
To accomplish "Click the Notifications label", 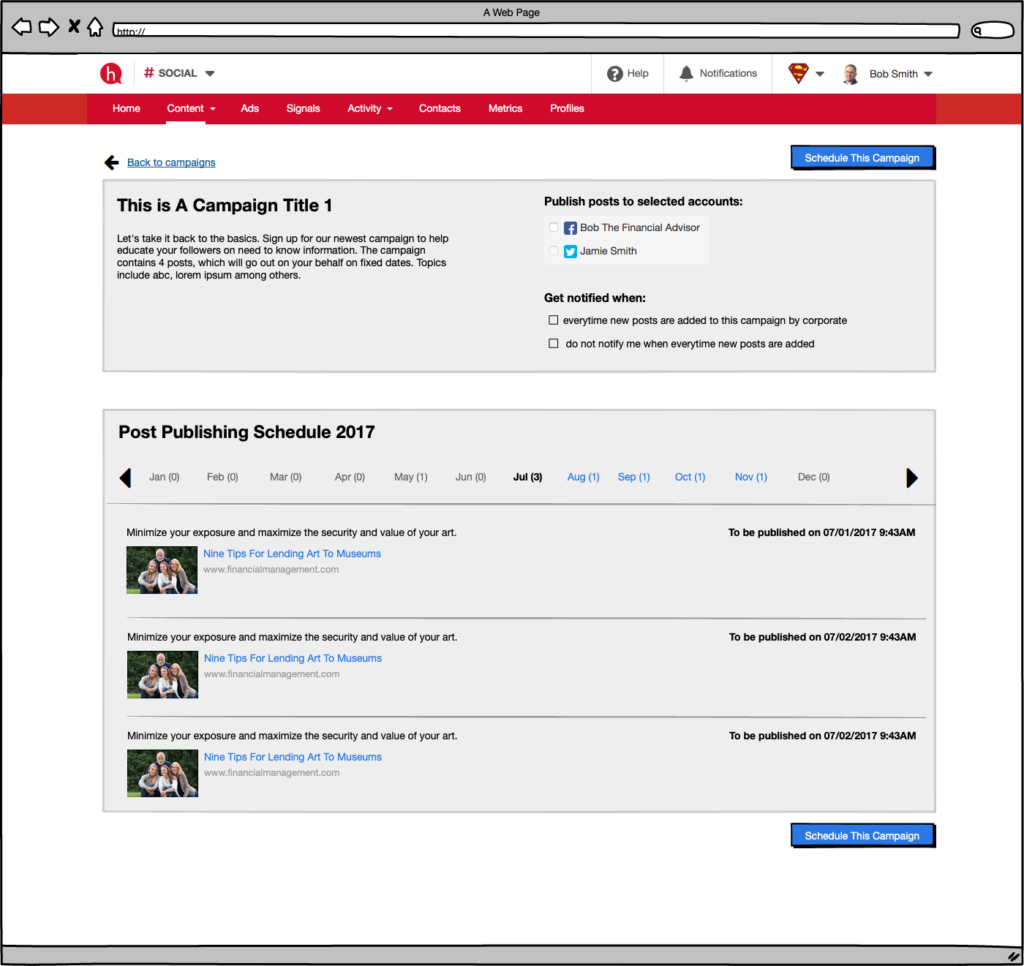I will [x=728, y=74].
